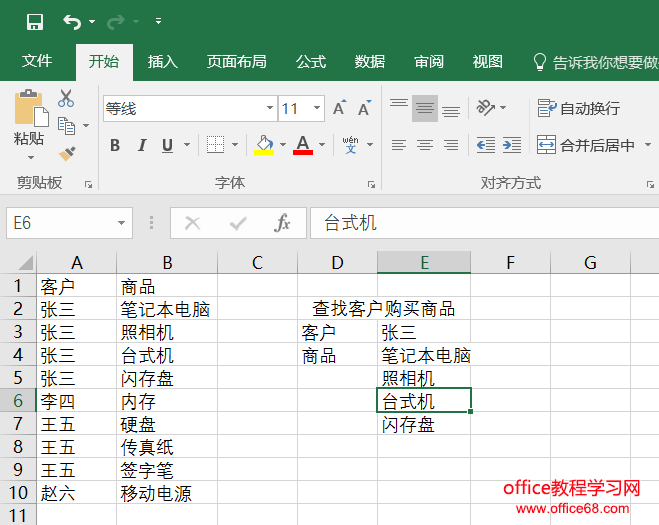This screenshot has width=659, height=525.
Task: Click the Borders icon
Action: coord(215,145)
